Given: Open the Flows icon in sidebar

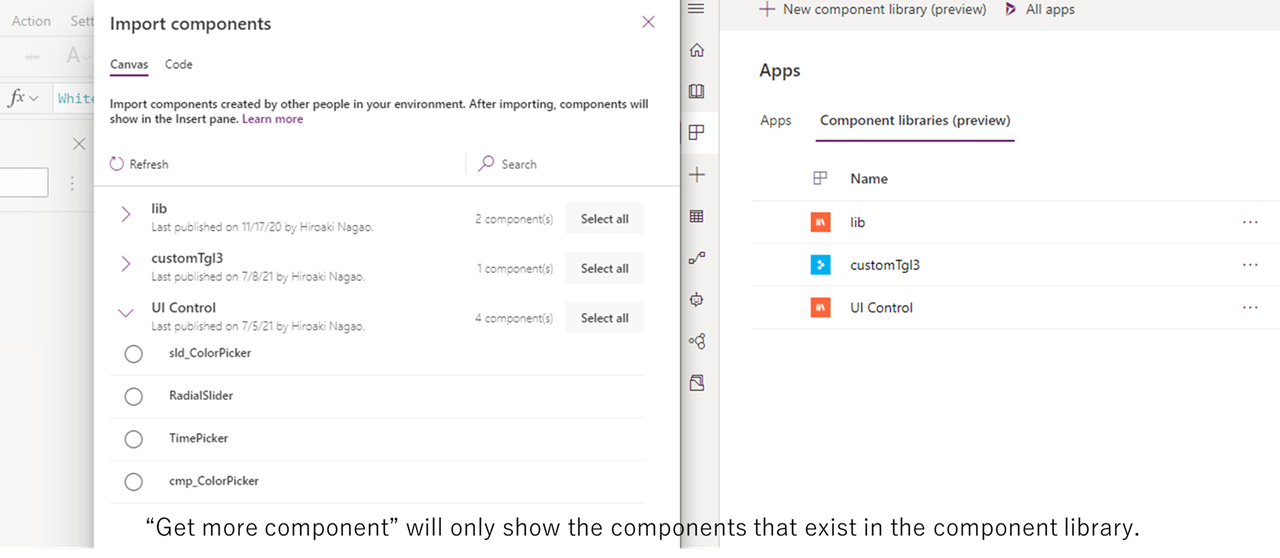Looking at the screenshot, I should click(697, 258).
